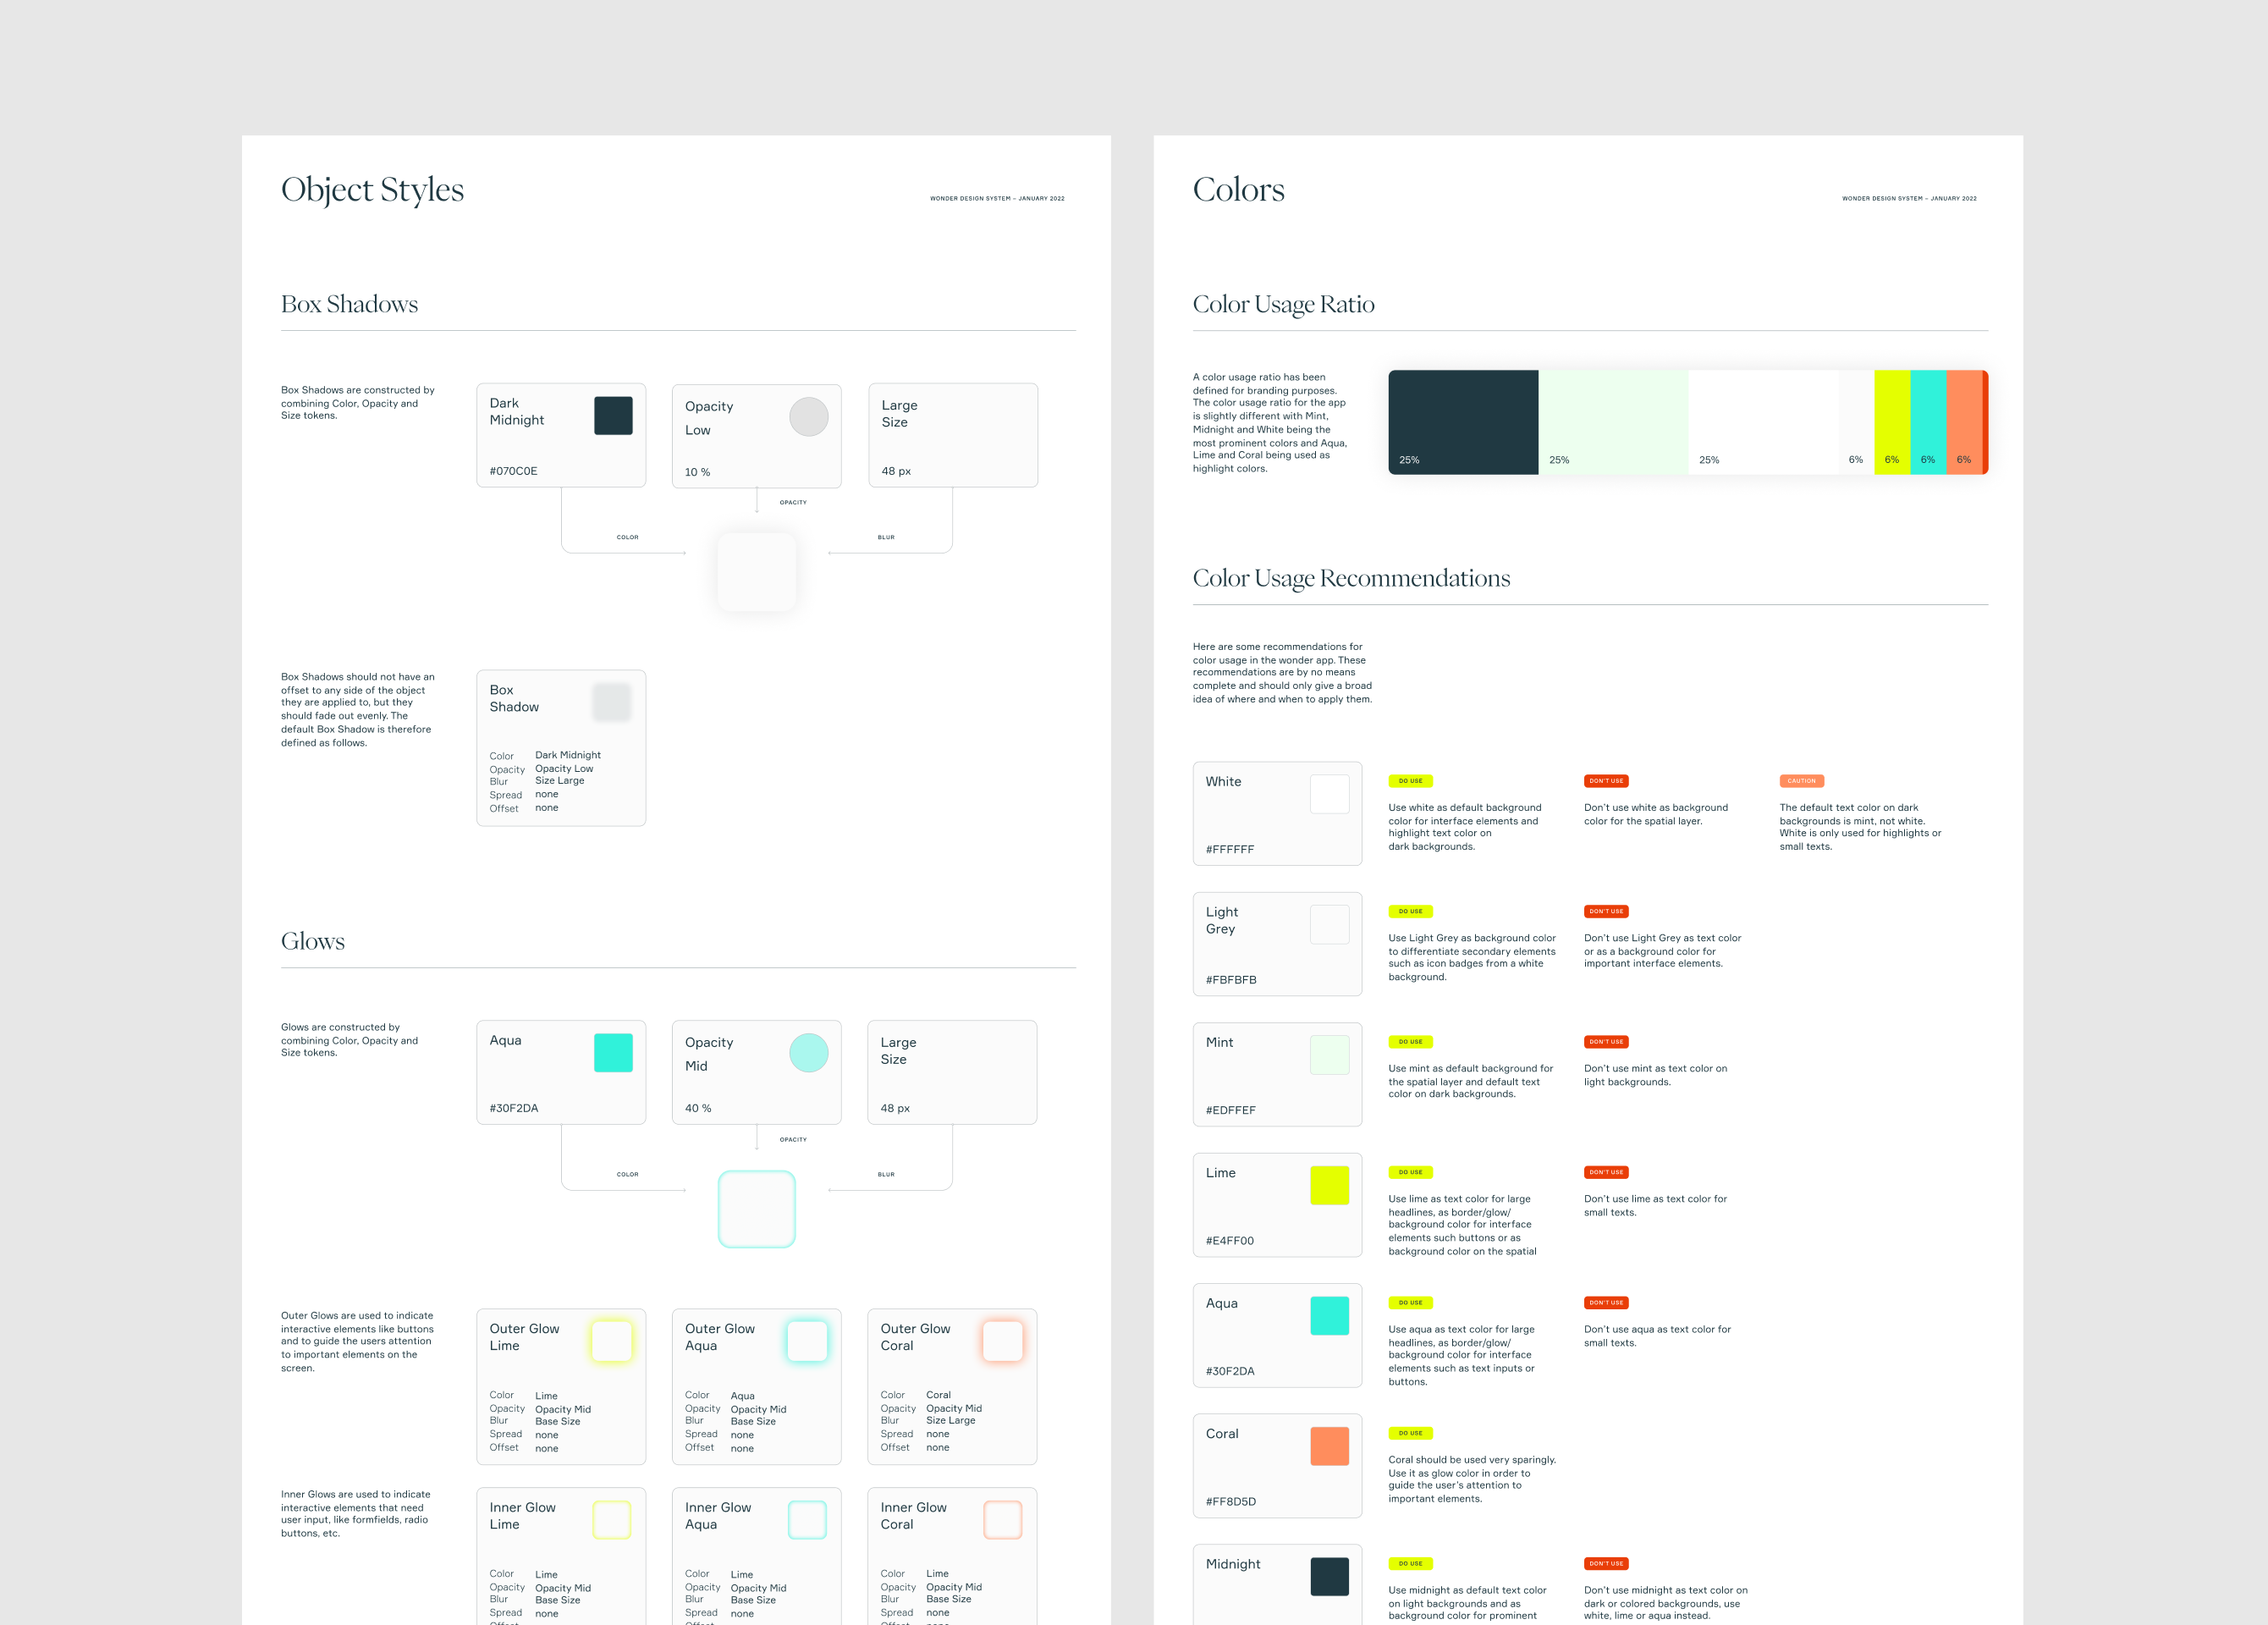
Task: Click the Inner Glow Coral preview
Action: coord(1003,1519)
